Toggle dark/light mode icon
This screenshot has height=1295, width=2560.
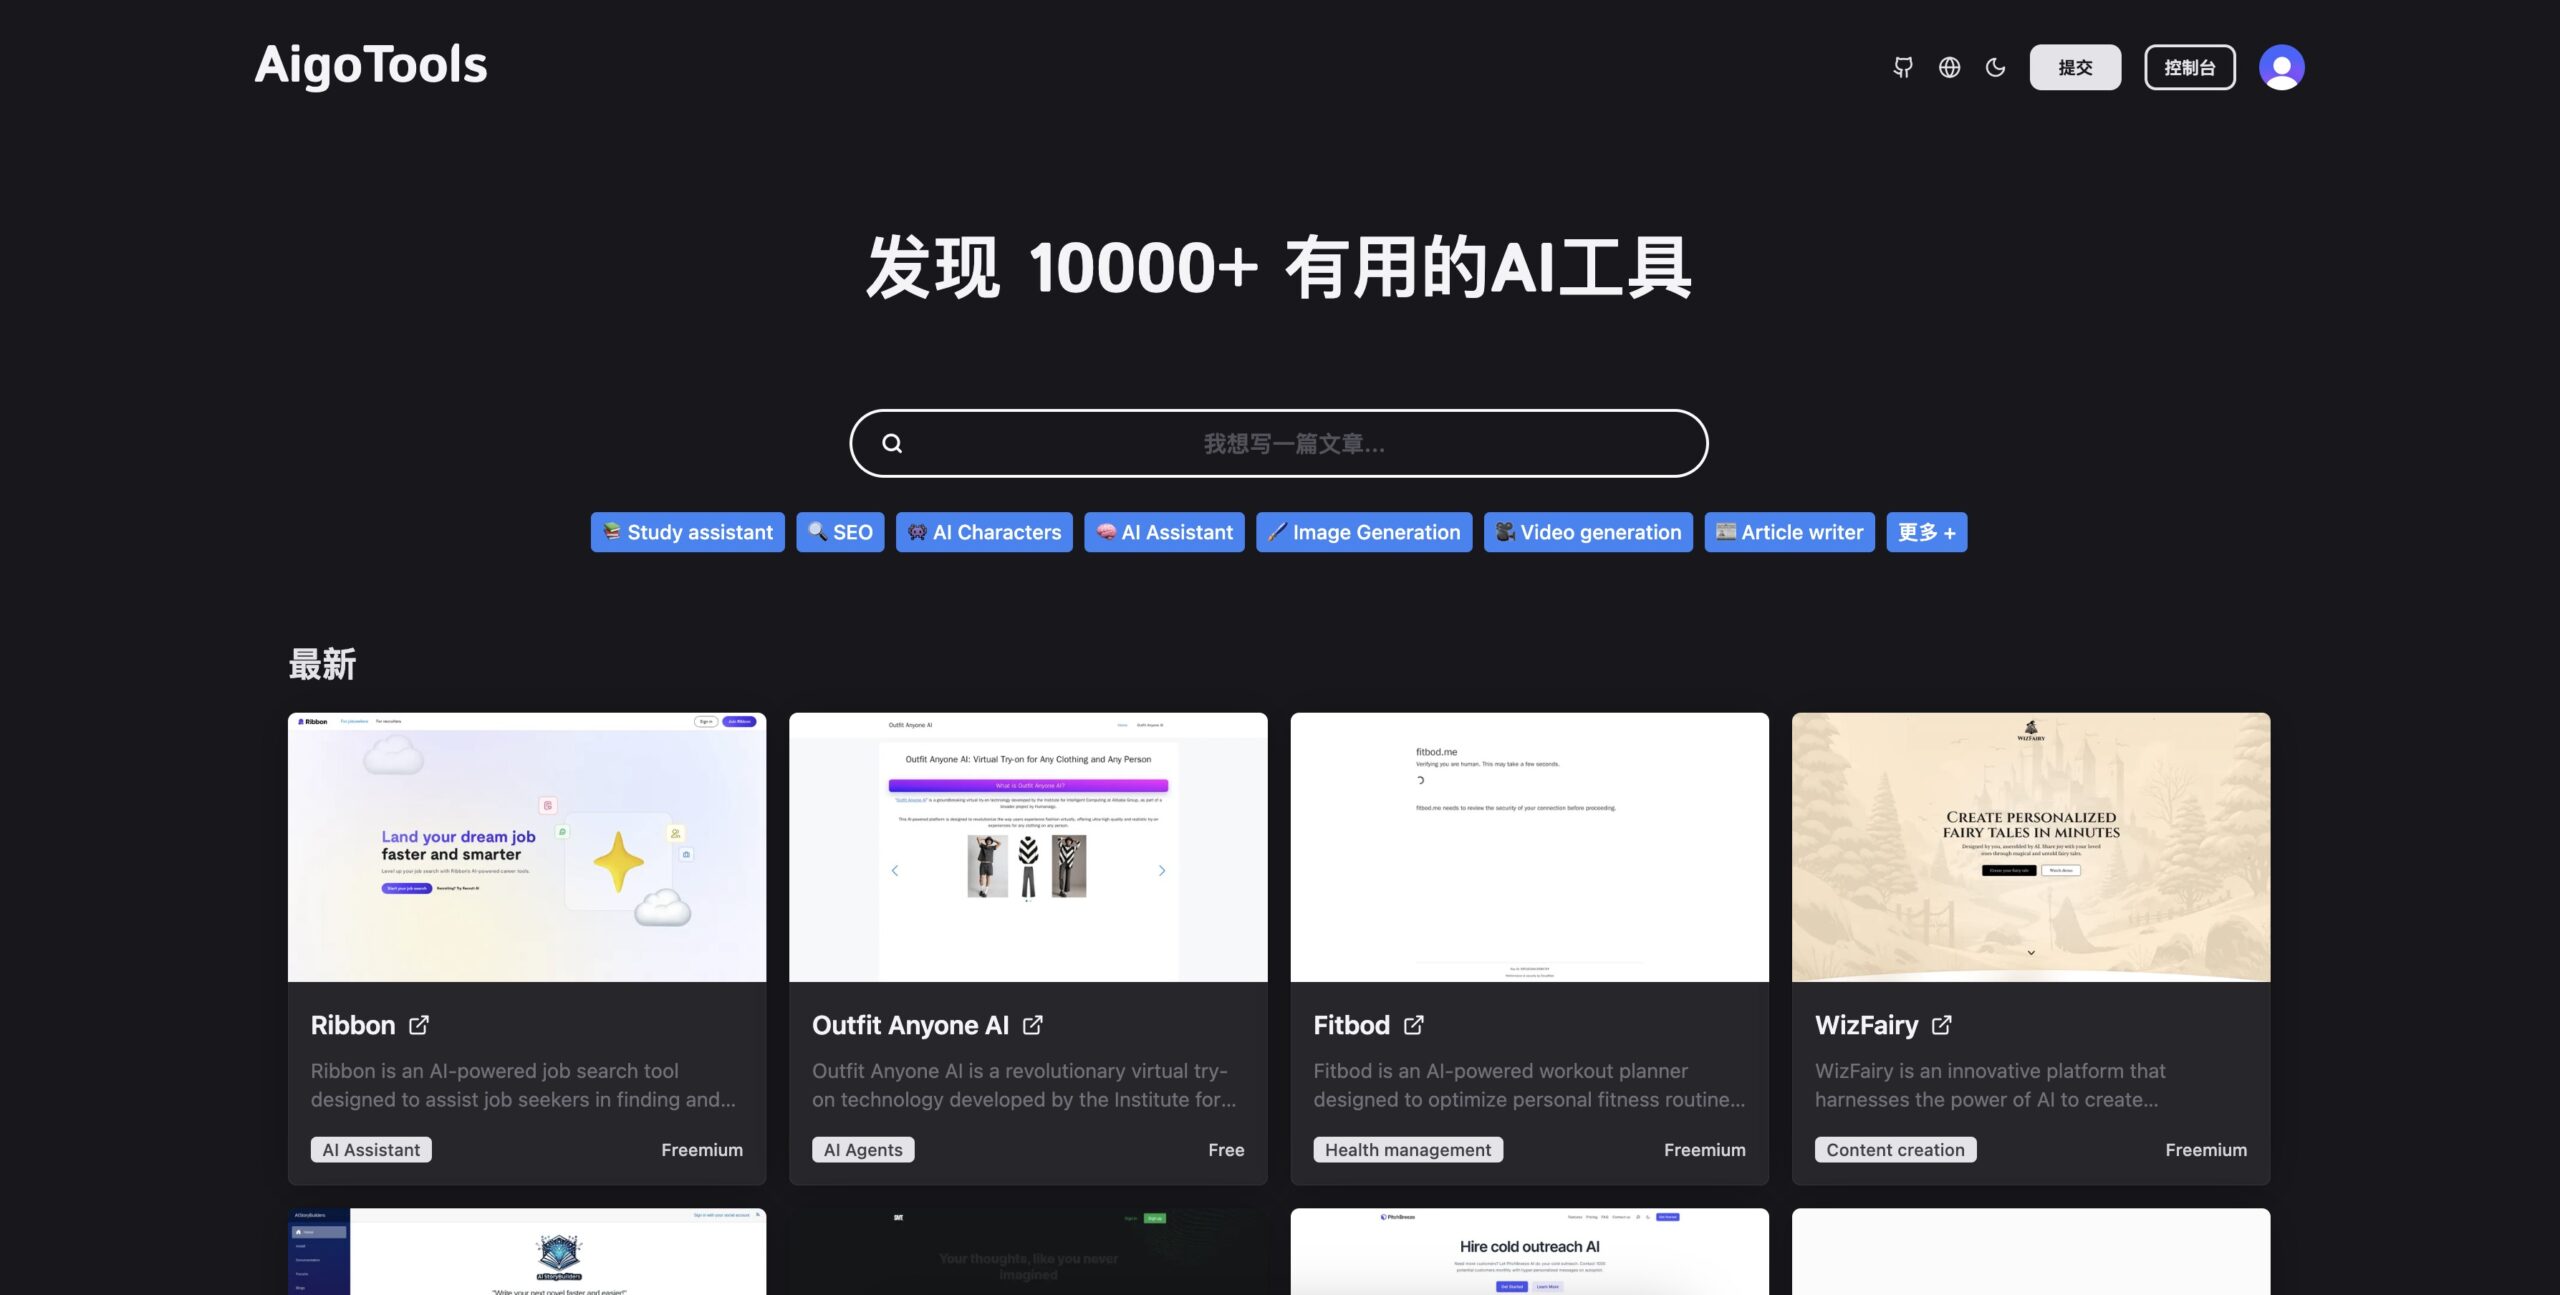[x=1997, y=66]
